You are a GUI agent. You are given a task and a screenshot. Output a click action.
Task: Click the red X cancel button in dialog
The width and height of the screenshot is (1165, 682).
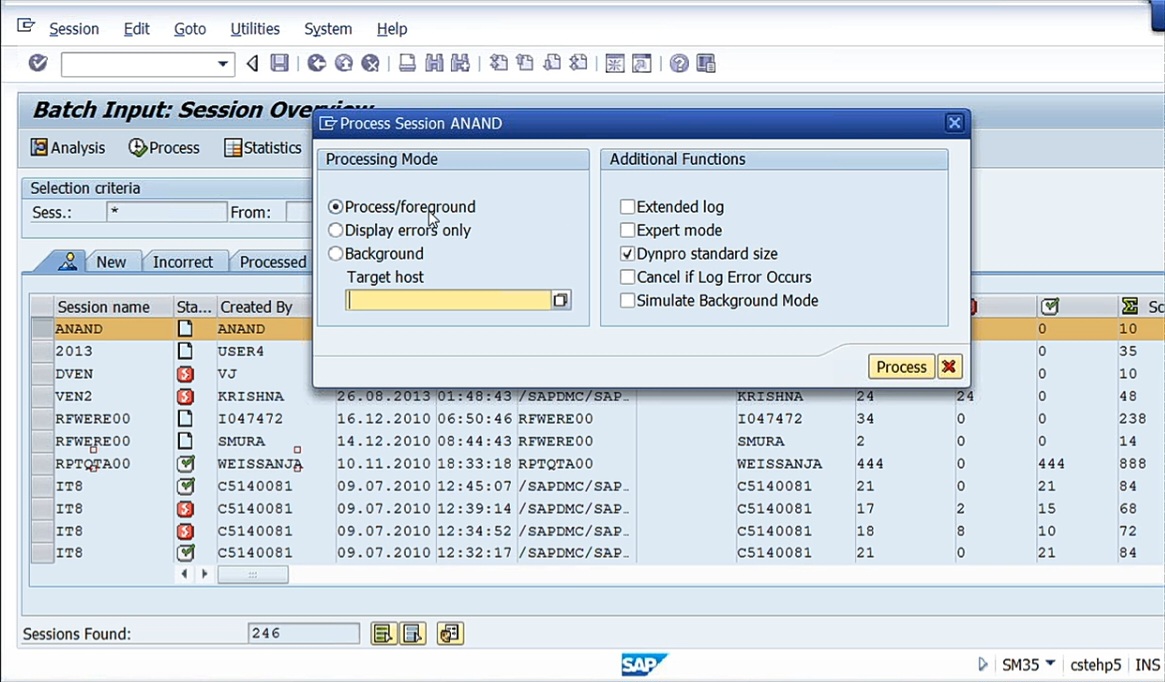click(949, 367)
